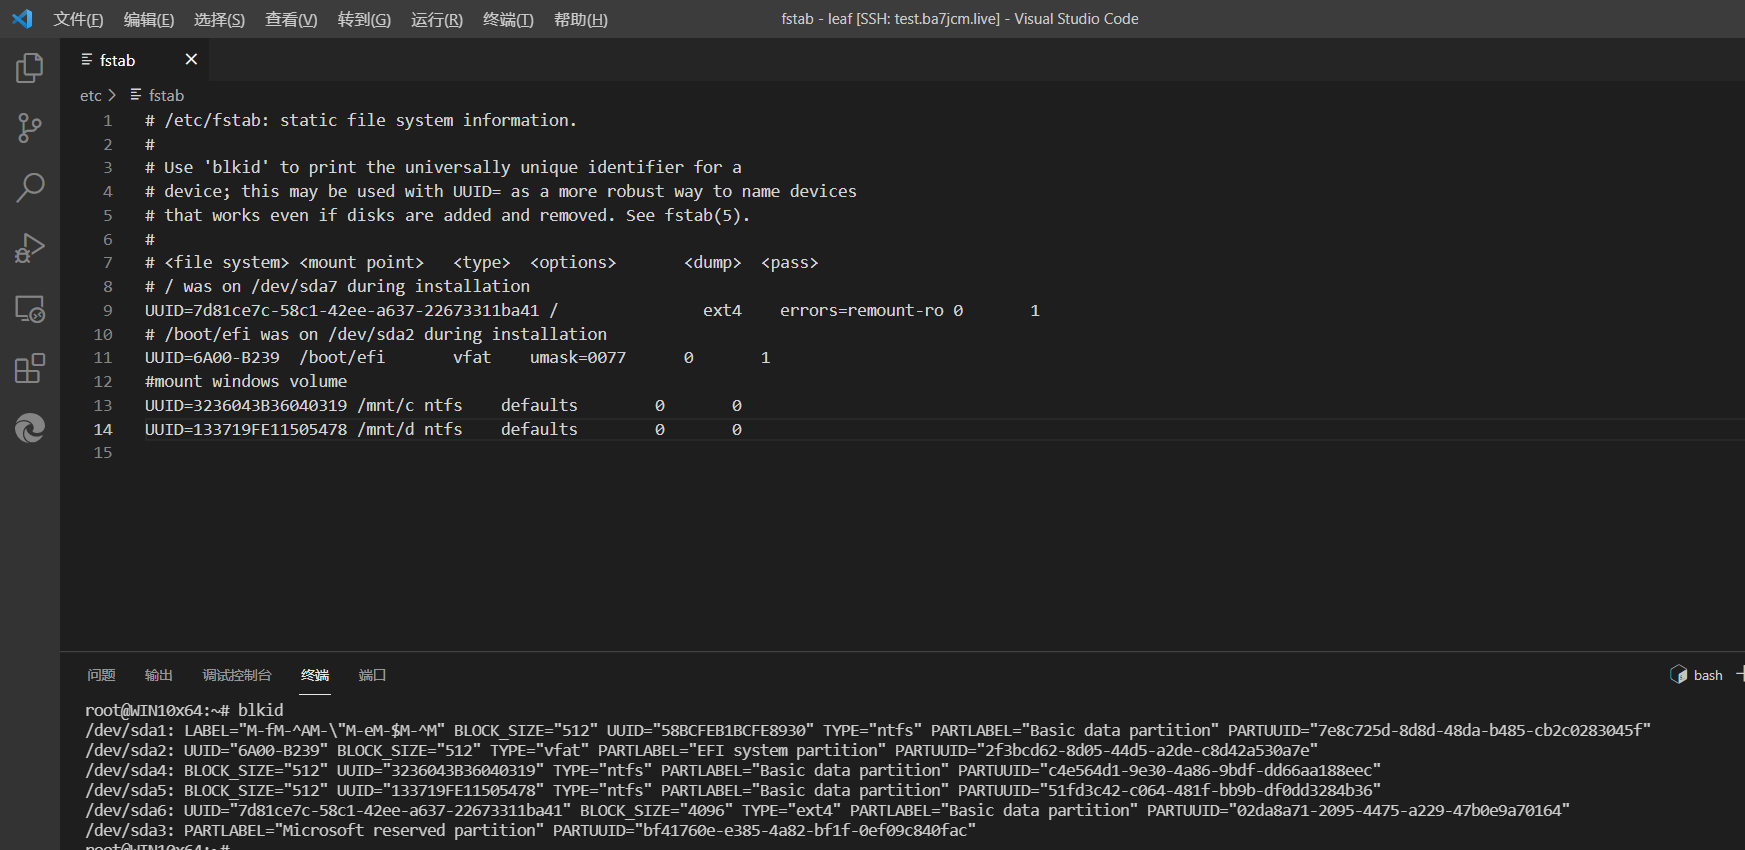The width and height of the screenshot is (1745, 850).
Task: Click the UUID=6A00-B239 text on line 11
Action: coord(212,357)
